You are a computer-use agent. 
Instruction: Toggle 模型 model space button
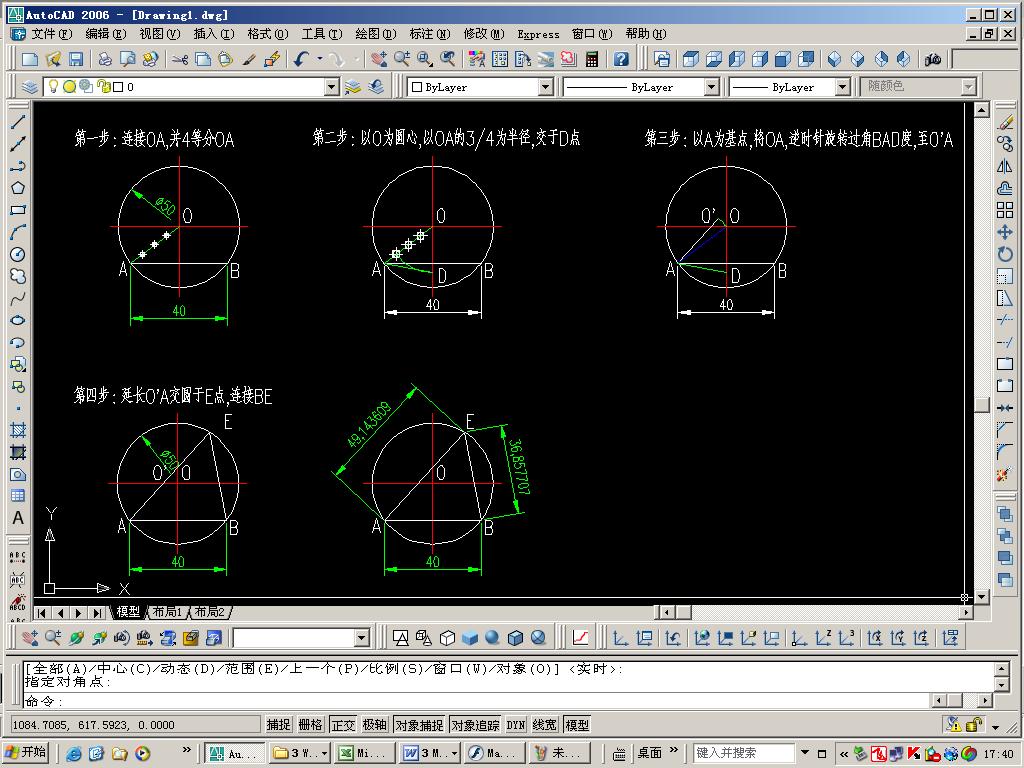(x=577, y=724)
